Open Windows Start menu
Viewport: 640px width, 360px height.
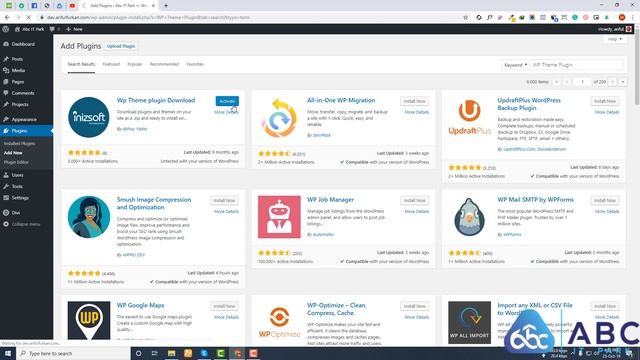tap(8, 353)
